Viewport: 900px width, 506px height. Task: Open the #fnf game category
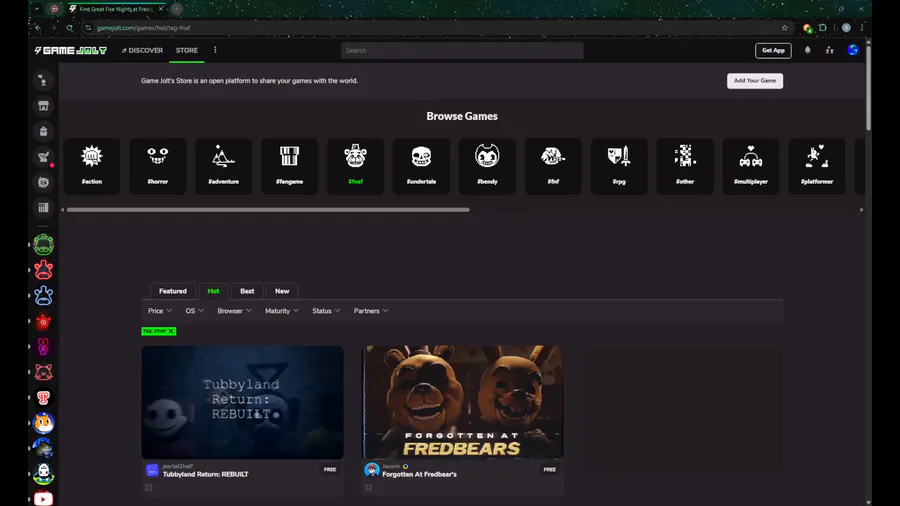point(553,166)
